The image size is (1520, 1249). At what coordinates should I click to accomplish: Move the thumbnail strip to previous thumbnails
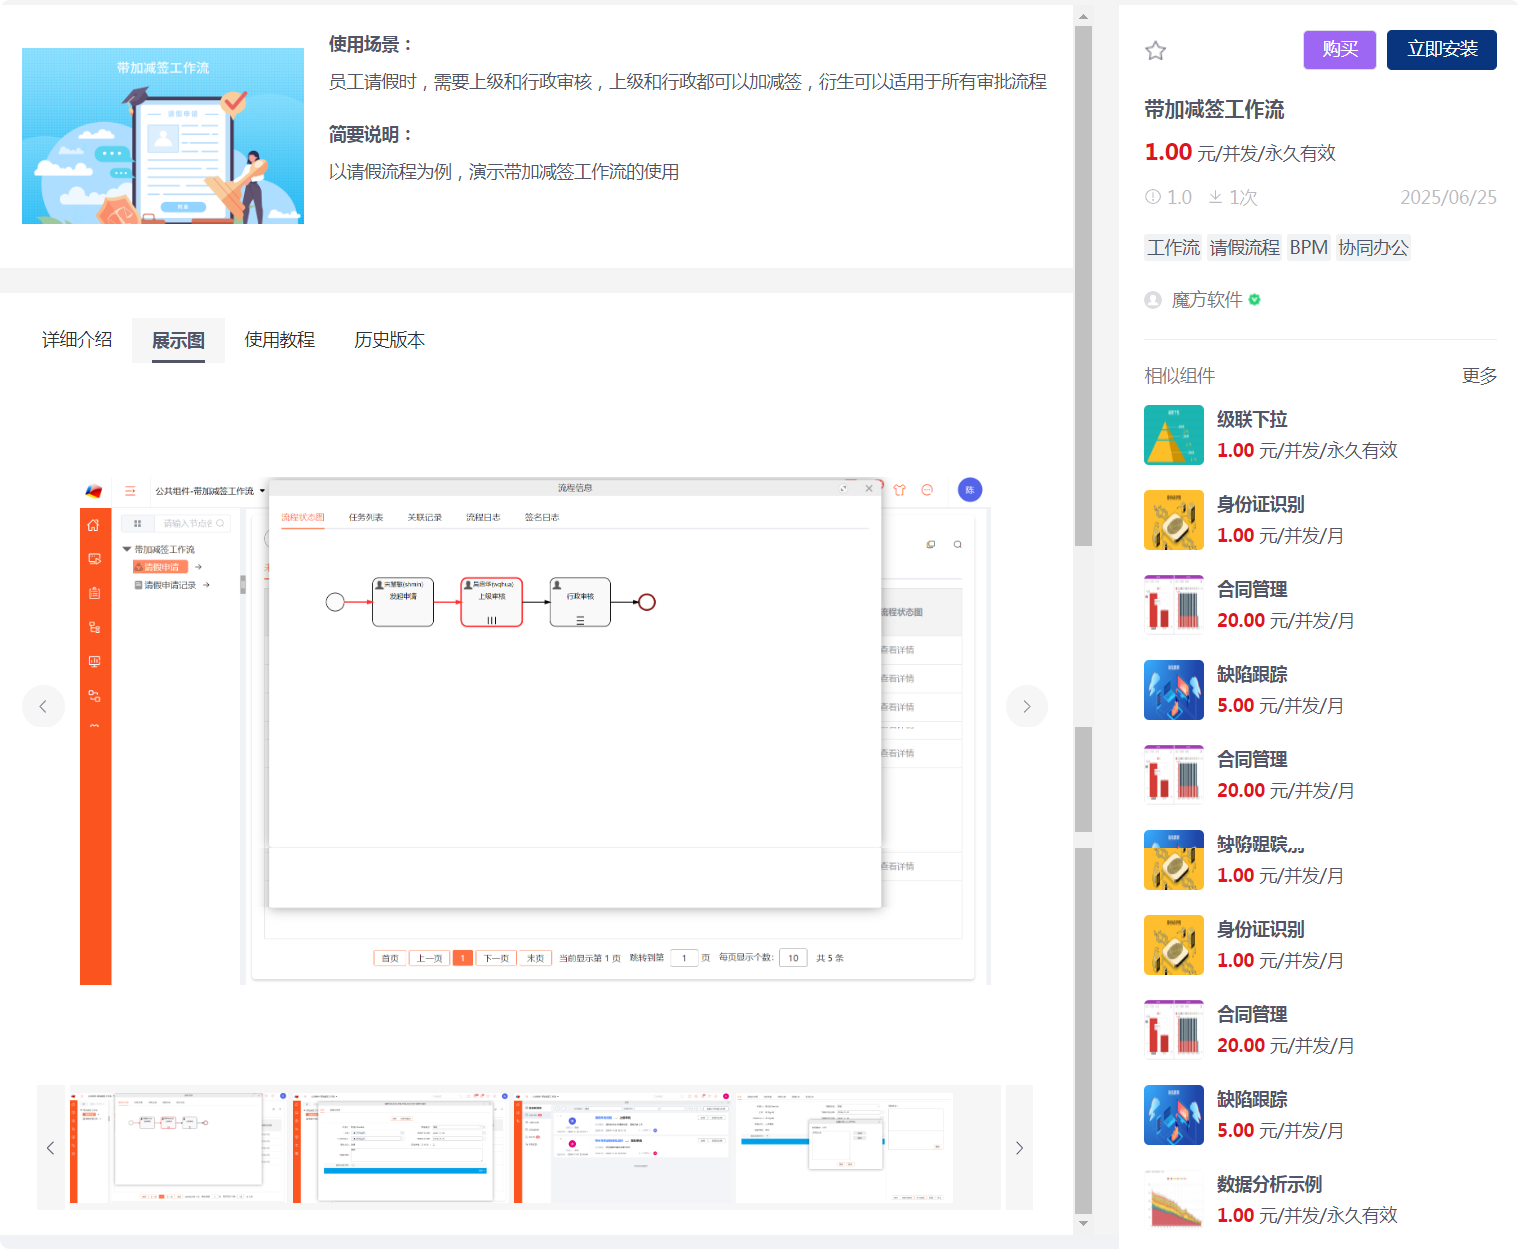[50, 1148]
